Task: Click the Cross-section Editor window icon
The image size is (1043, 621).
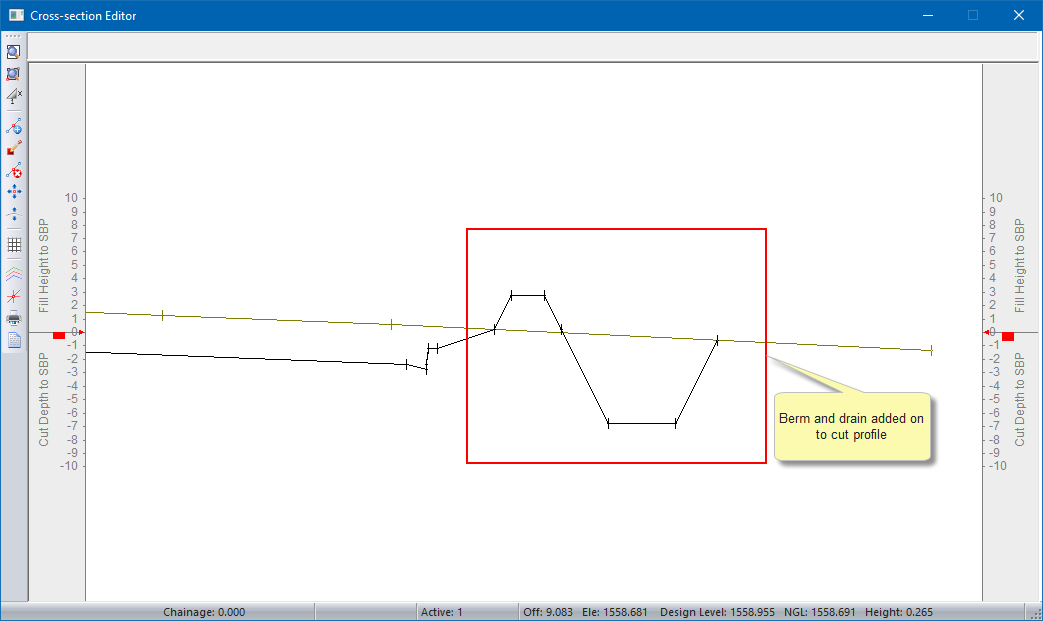Action: (15, 15)
